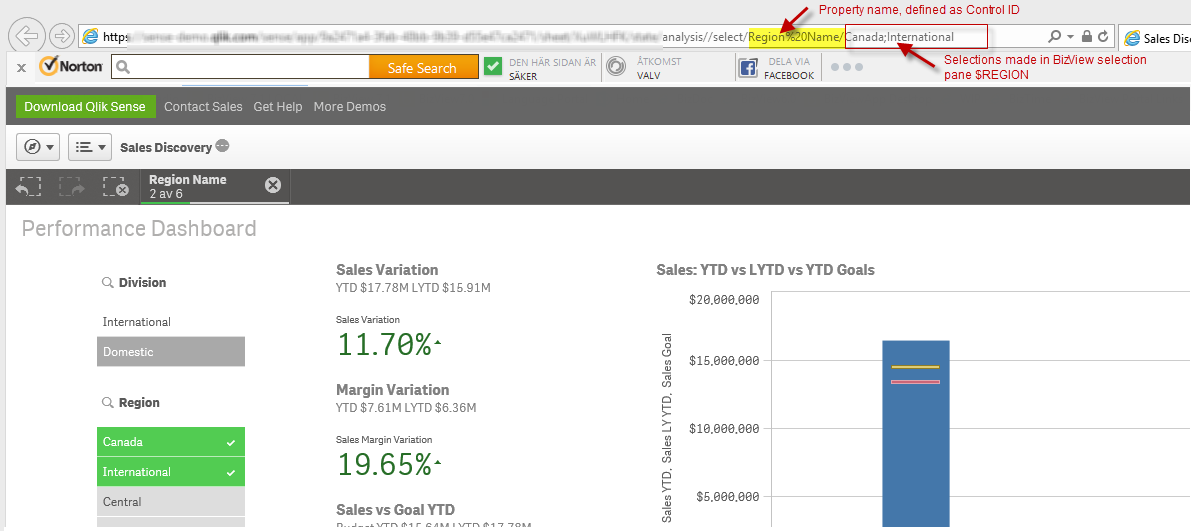
Task: Open the address bar dropdown arrow
Action: (x=1071, y=37)
